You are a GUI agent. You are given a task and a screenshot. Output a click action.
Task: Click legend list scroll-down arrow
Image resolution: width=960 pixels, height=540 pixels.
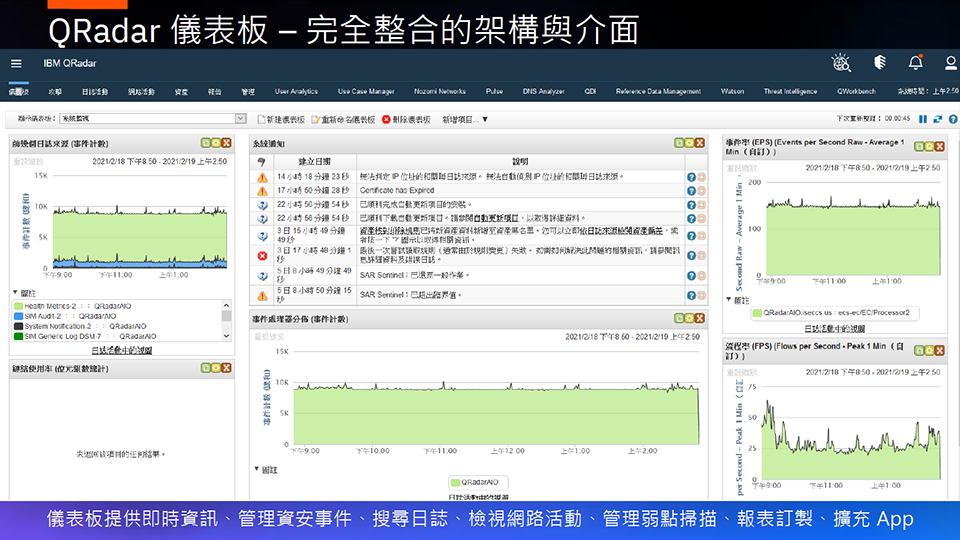click(227, 336)
